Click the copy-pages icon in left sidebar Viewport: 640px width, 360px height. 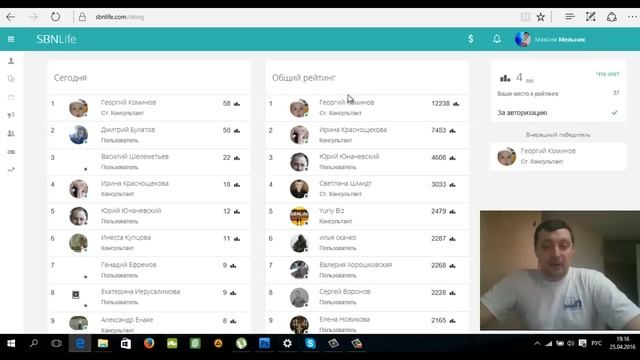pyautogui.click(x=11, y=79)
